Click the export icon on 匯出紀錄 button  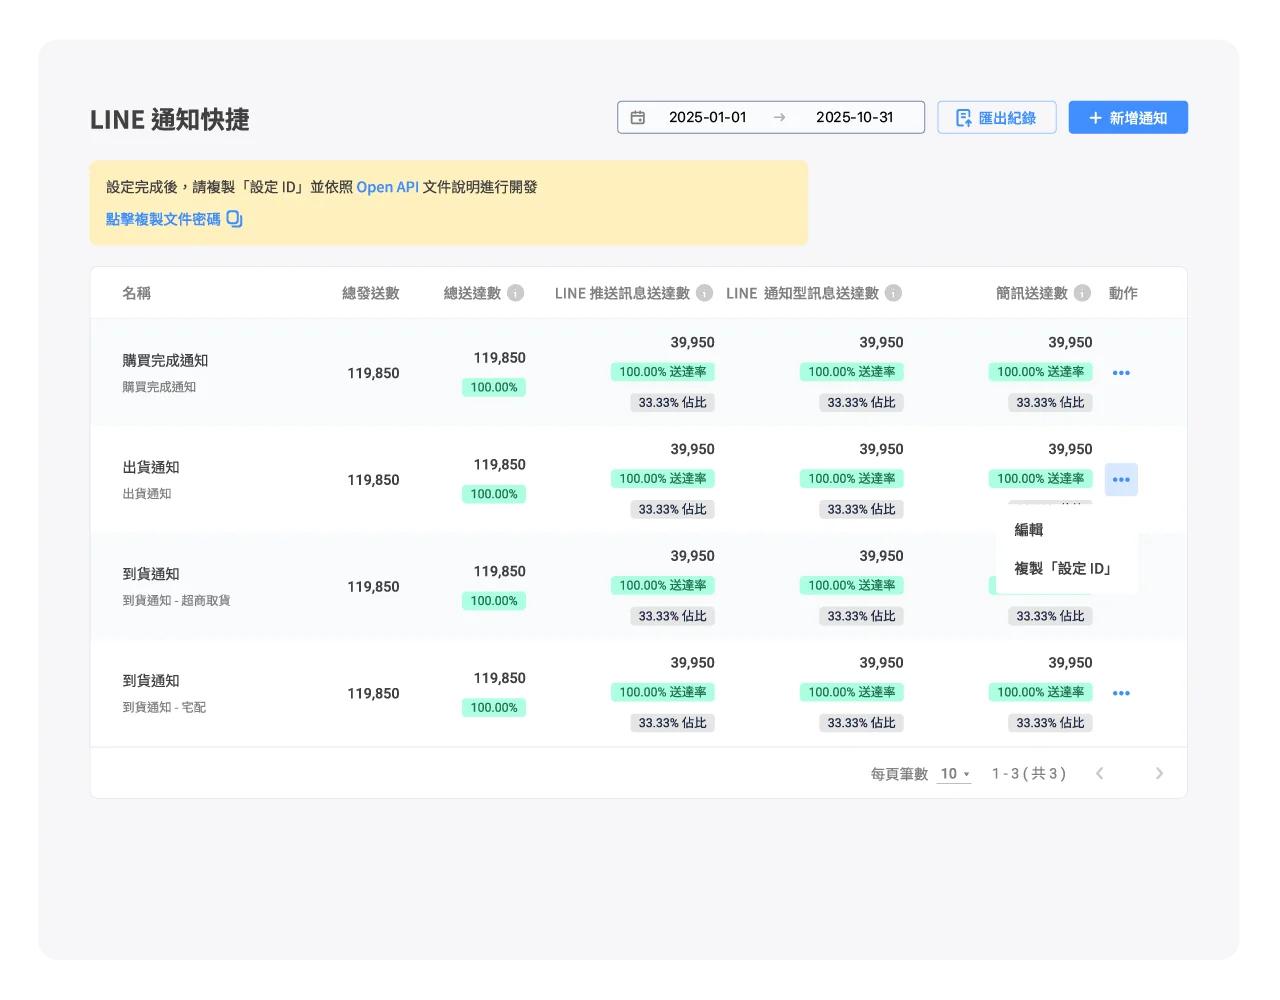pyautogui.click(x=962, y=117)
